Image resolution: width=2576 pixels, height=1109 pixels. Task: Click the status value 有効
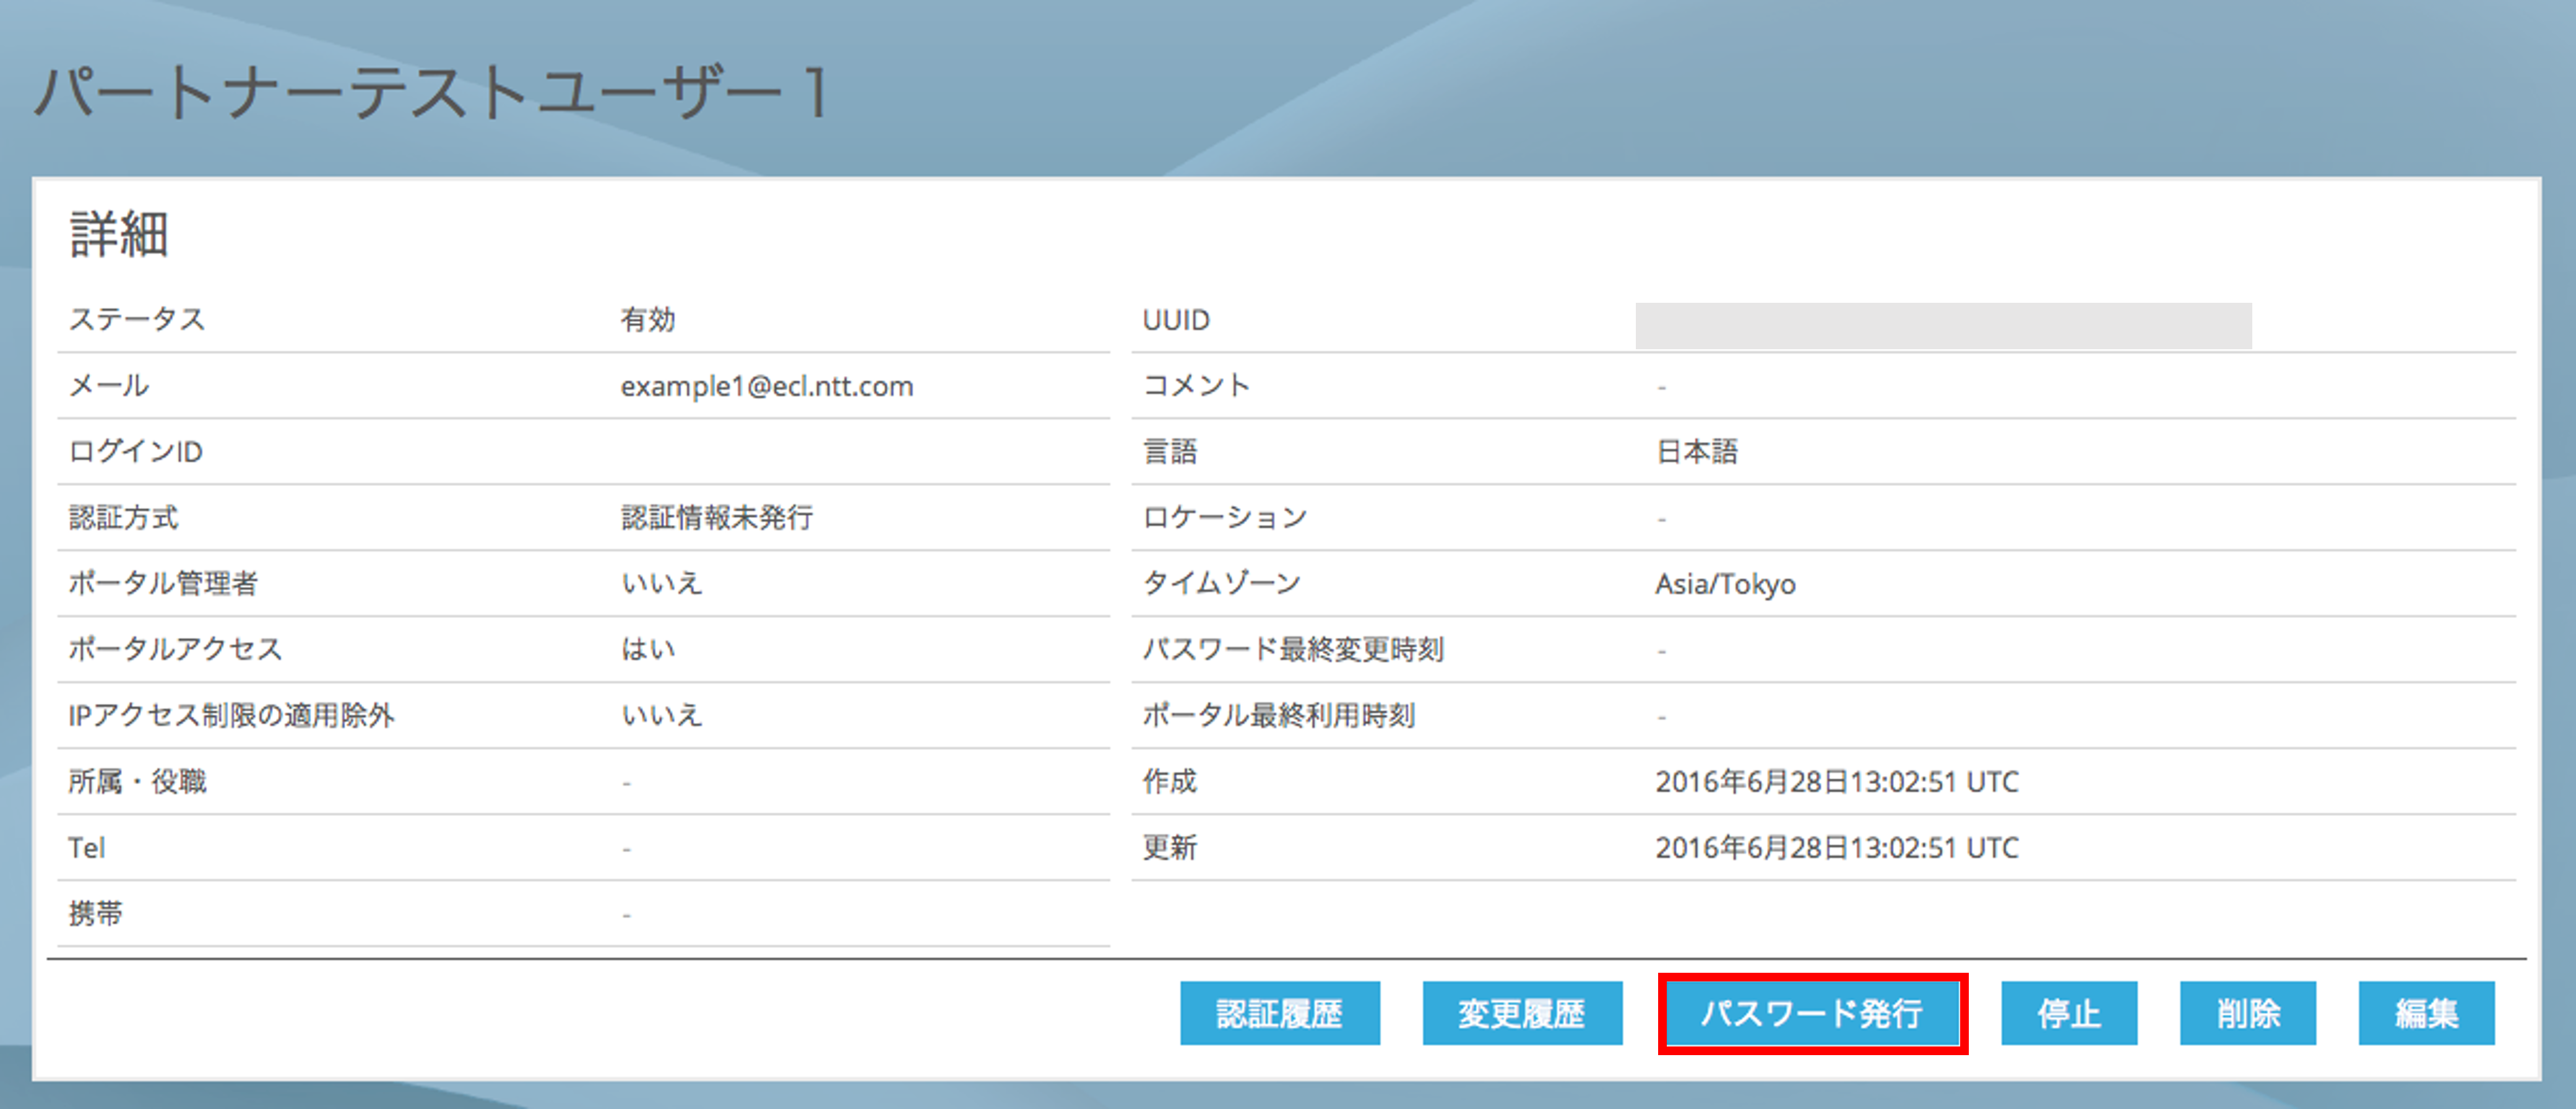tap(648, 319)
